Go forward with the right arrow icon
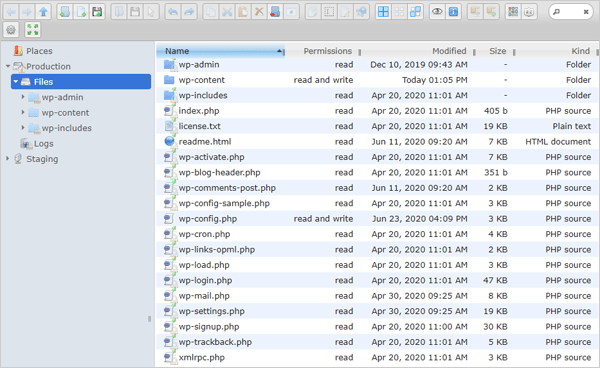Screen dimensions: 600x368 [27, 12]
